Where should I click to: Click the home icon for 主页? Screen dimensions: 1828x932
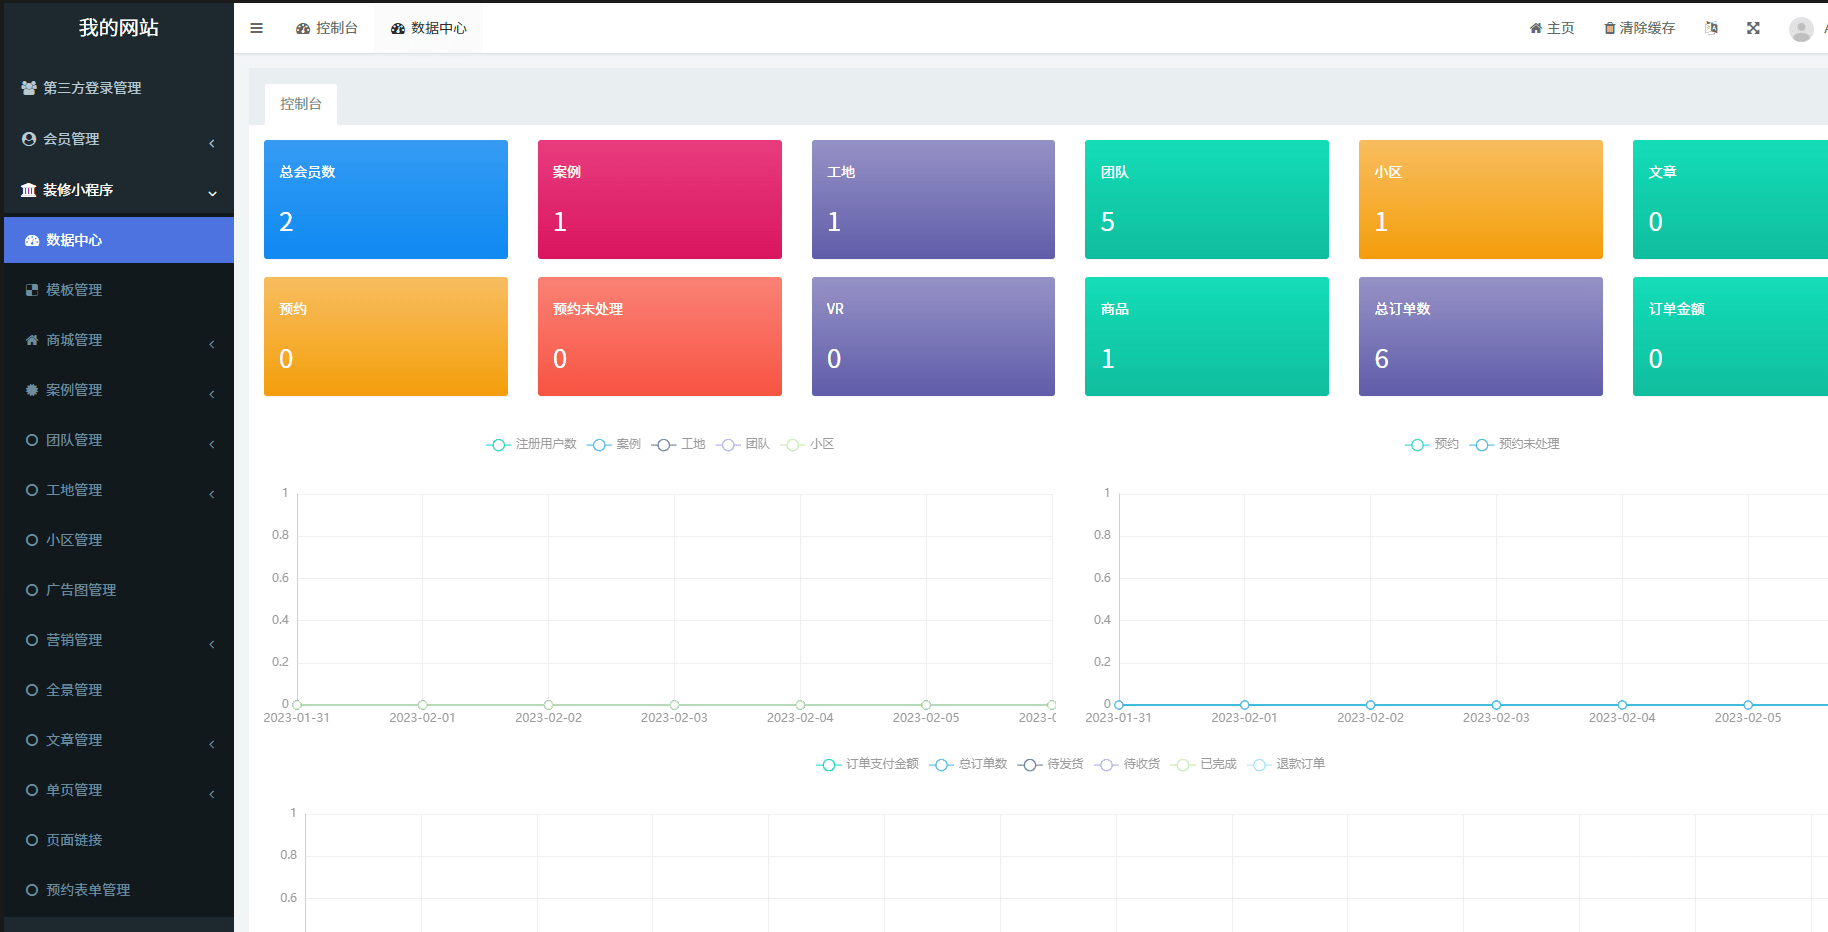coord(1535,28)
